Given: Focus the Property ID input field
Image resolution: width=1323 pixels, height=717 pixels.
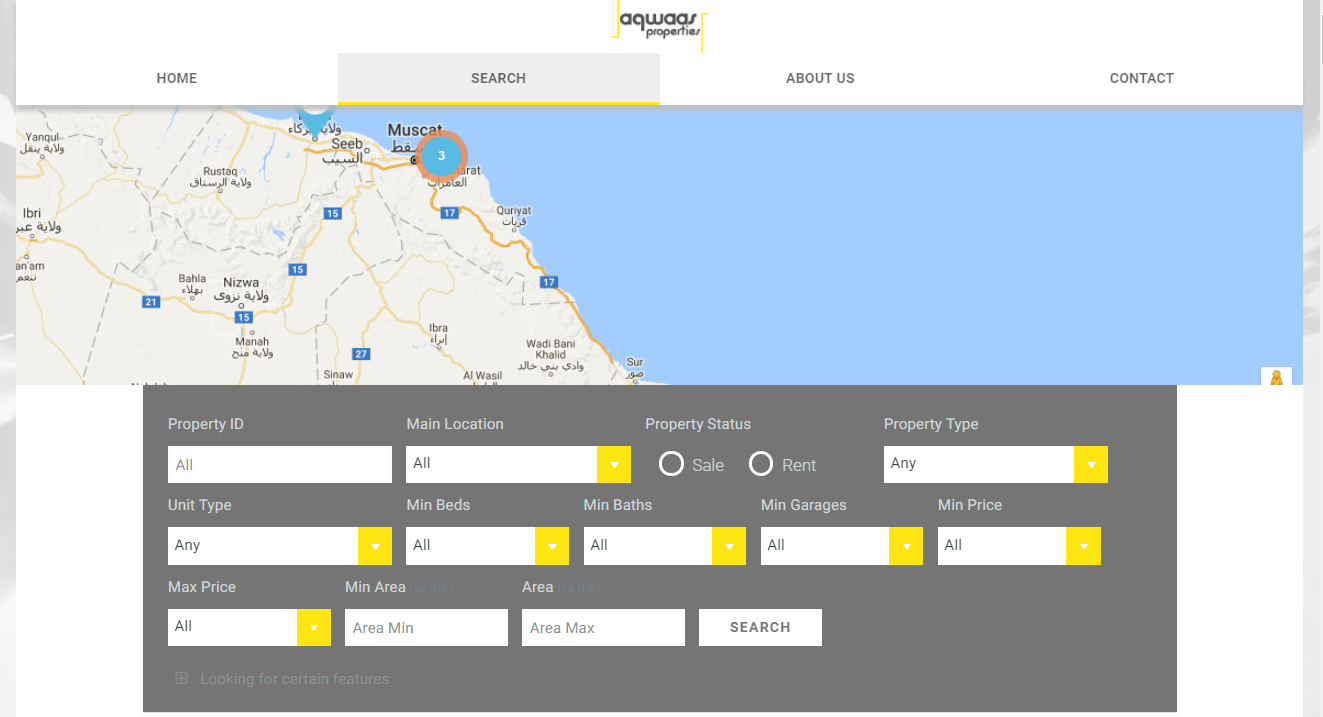Looking at the screenshot, I should pyautogui.click(x=280, y=465).
